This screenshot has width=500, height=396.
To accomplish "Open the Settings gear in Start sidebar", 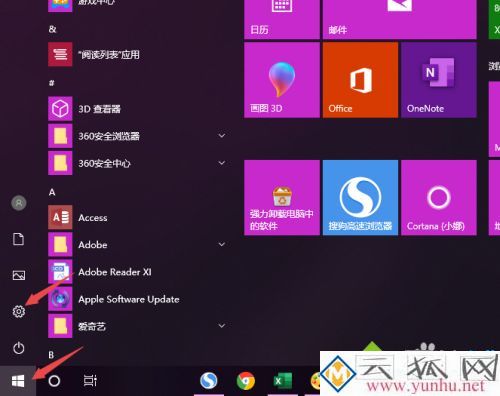I will click(19, 311).
